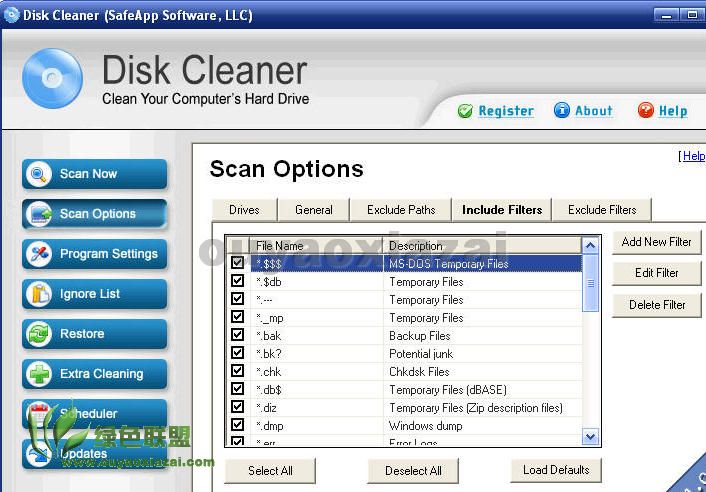Image resolution: width=706 pixels, height=492 pixels.
Task: Toggle the *.--- filter checkbox
Action: pos(237,299)
